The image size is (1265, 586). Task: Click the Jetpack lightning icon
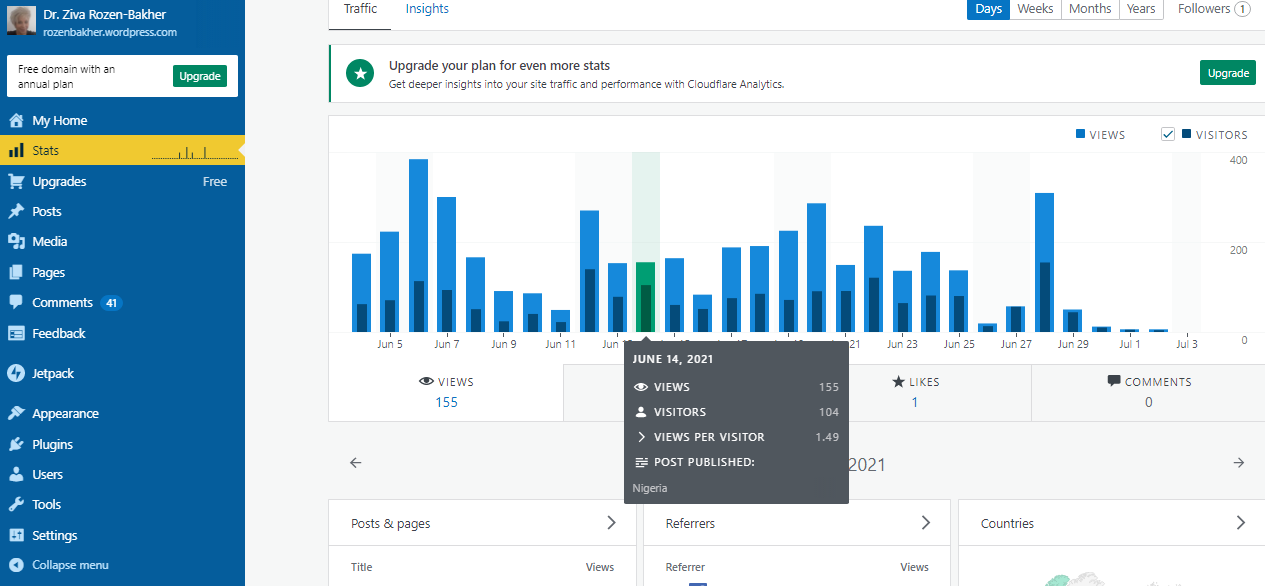pyautogui.click(x=16, y=373)
